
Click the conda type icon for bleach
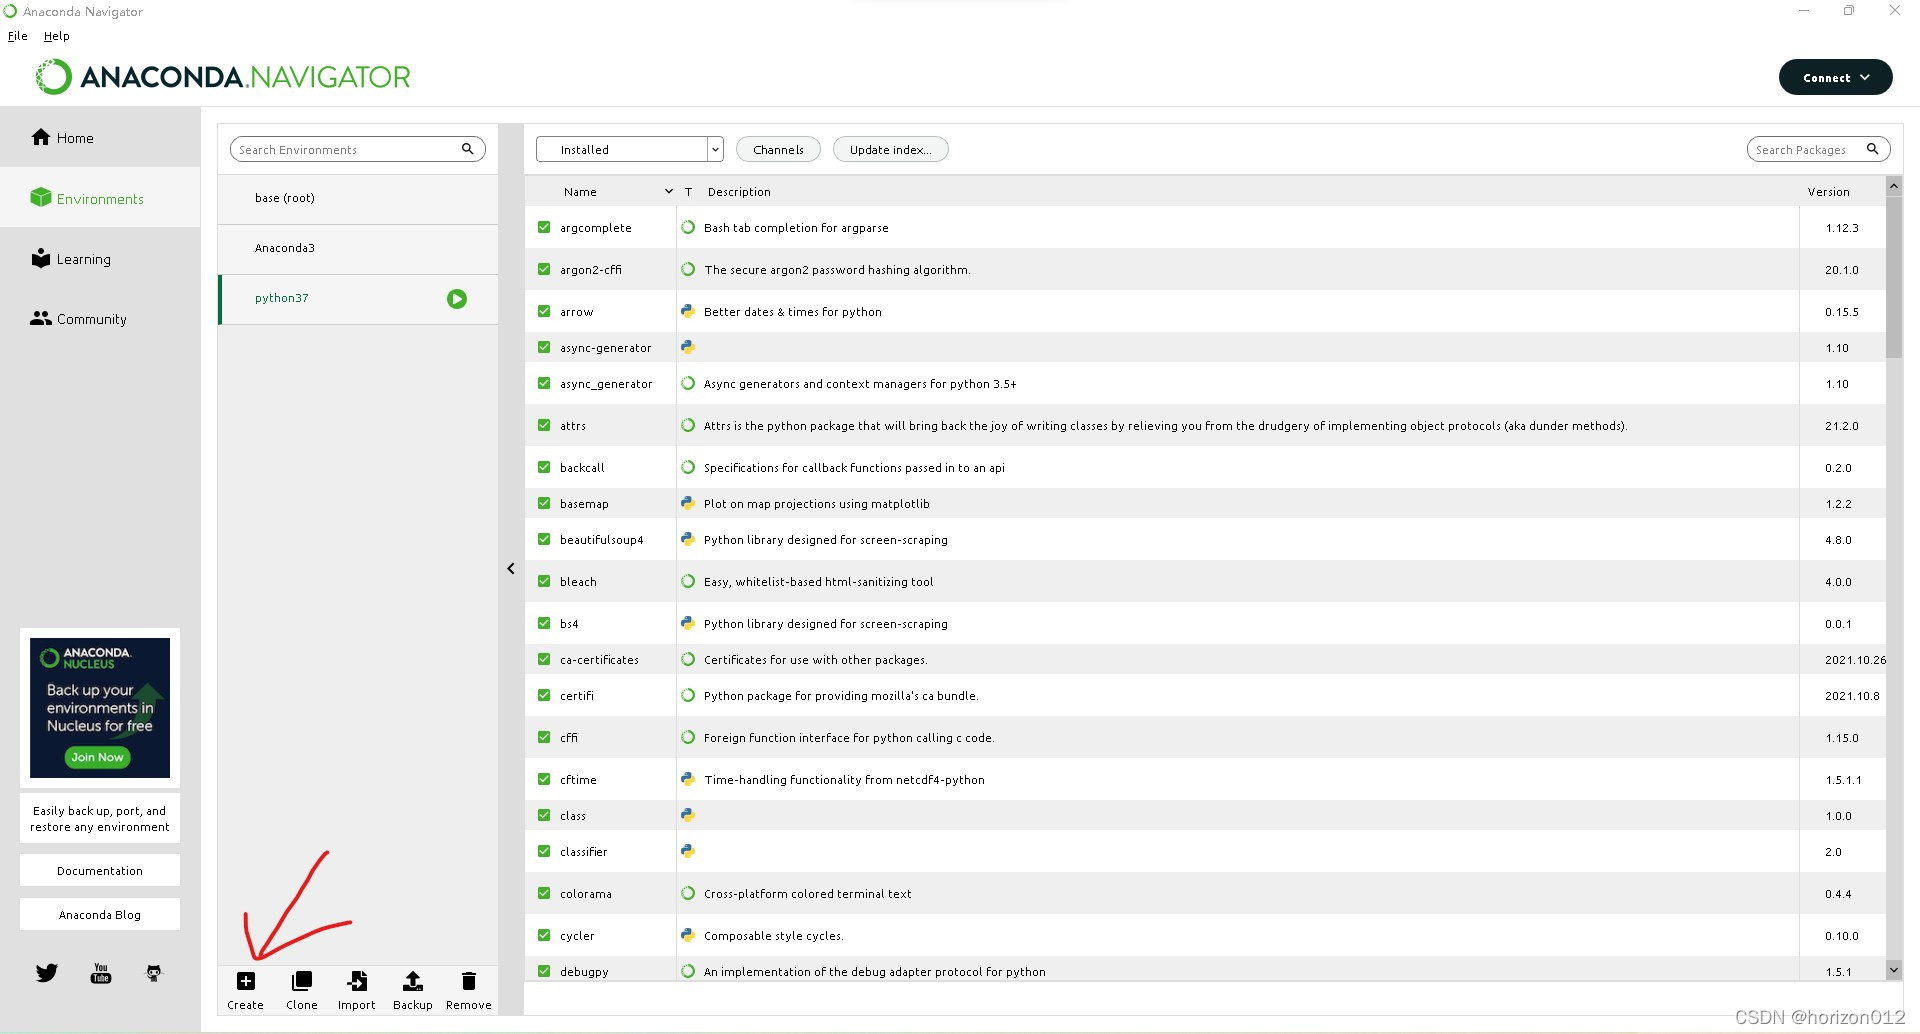point(688,581)
